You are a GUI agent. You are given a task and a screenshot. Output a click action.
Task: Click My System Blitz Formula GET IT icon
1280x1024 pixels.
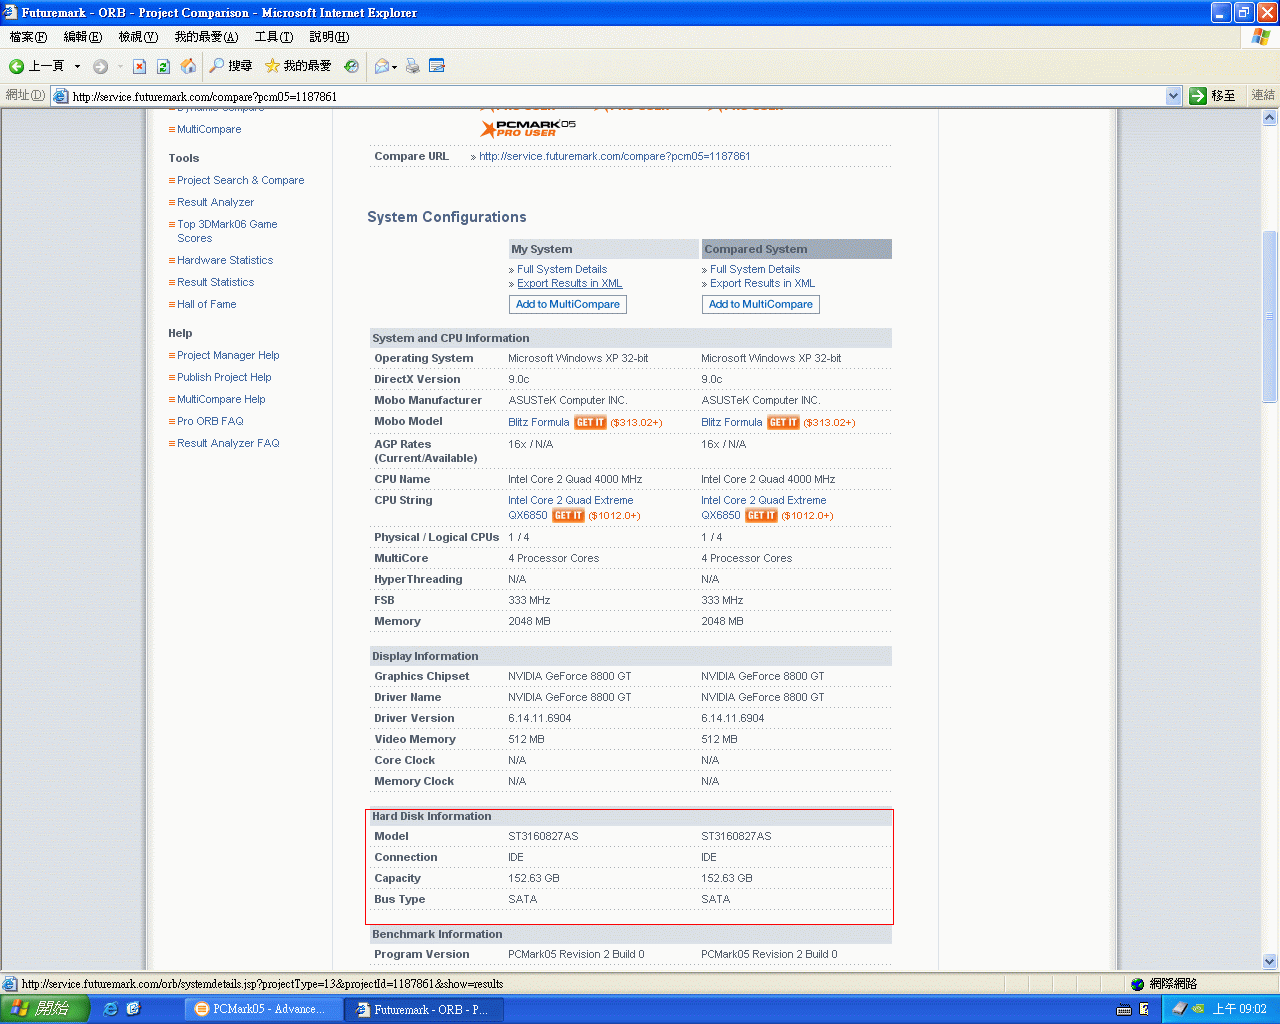[x=590, y=422]
